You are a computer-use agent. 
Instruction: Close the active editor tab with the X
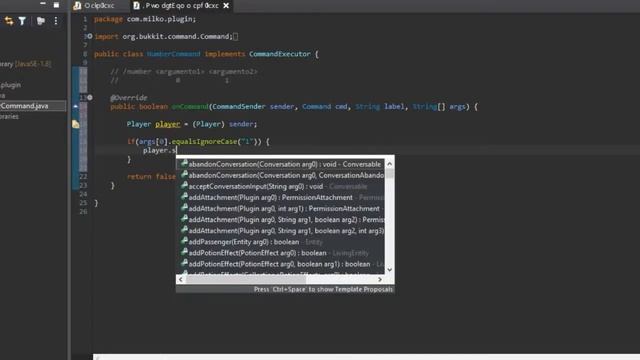point(226,6)
